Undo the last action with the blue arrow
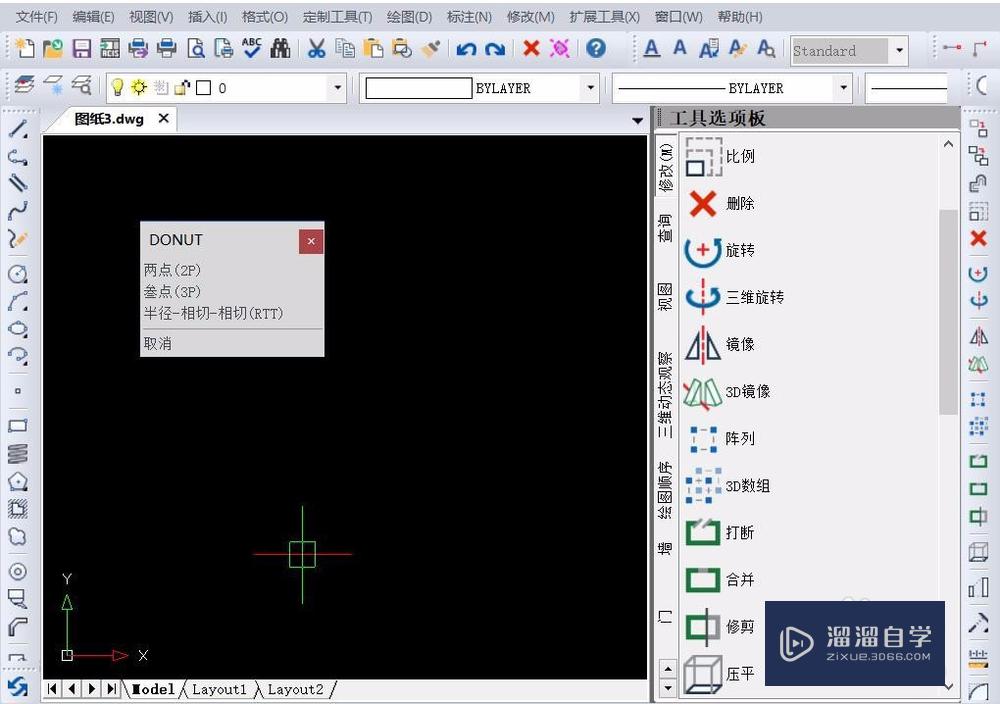The height and width of the screenshot is (704, 1000). 466,48
